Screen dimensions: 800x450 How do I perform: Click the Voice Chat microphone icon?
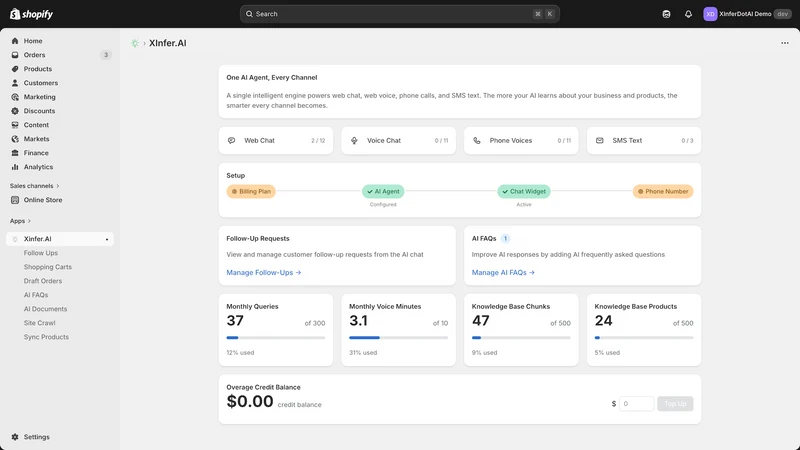pos(354,140)
